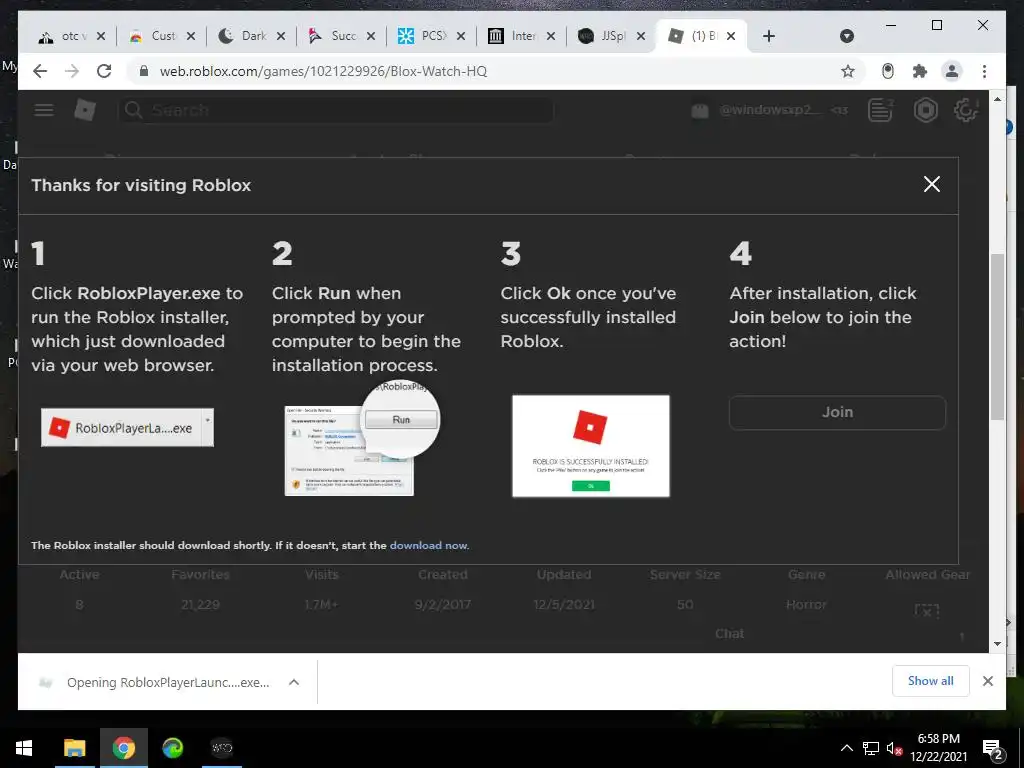The height and width of the screenshot is (768, 1024).
Task: Click the forward navigation arrow
Action: [x=72, y=71]
